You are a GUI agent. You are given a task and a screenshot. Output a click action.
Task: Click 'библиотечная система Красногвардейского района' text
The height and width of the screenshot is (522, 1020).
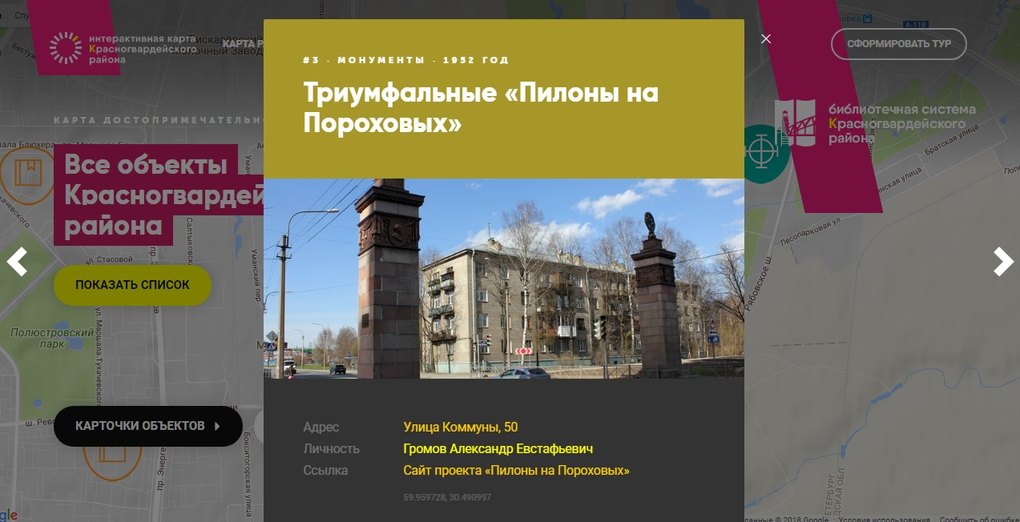pyautogui.click(x=902, y=124)
